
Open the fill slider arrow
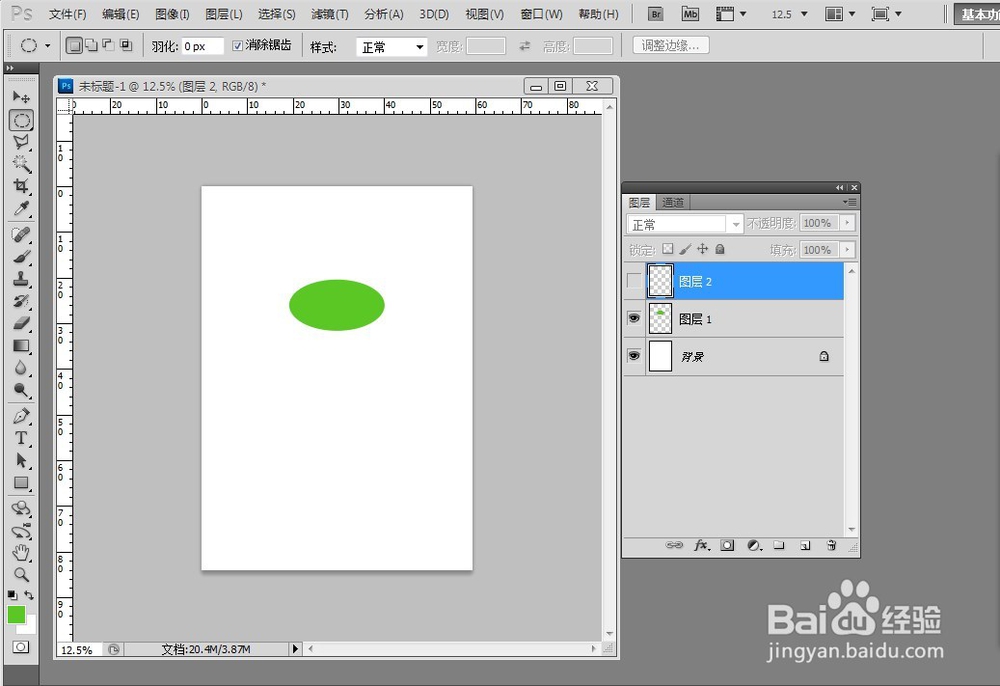click(x=847, y=250)
